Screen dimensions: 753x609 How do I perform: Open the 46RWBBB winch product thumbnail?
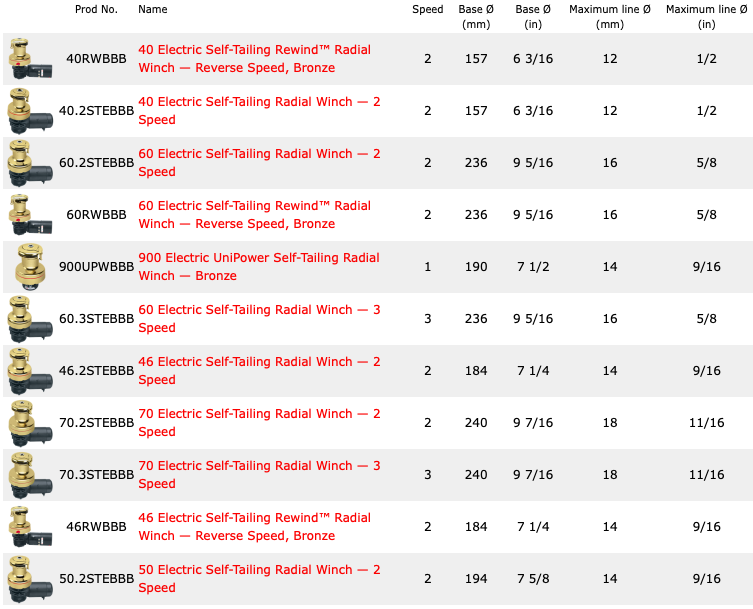(x=31, y=527)
